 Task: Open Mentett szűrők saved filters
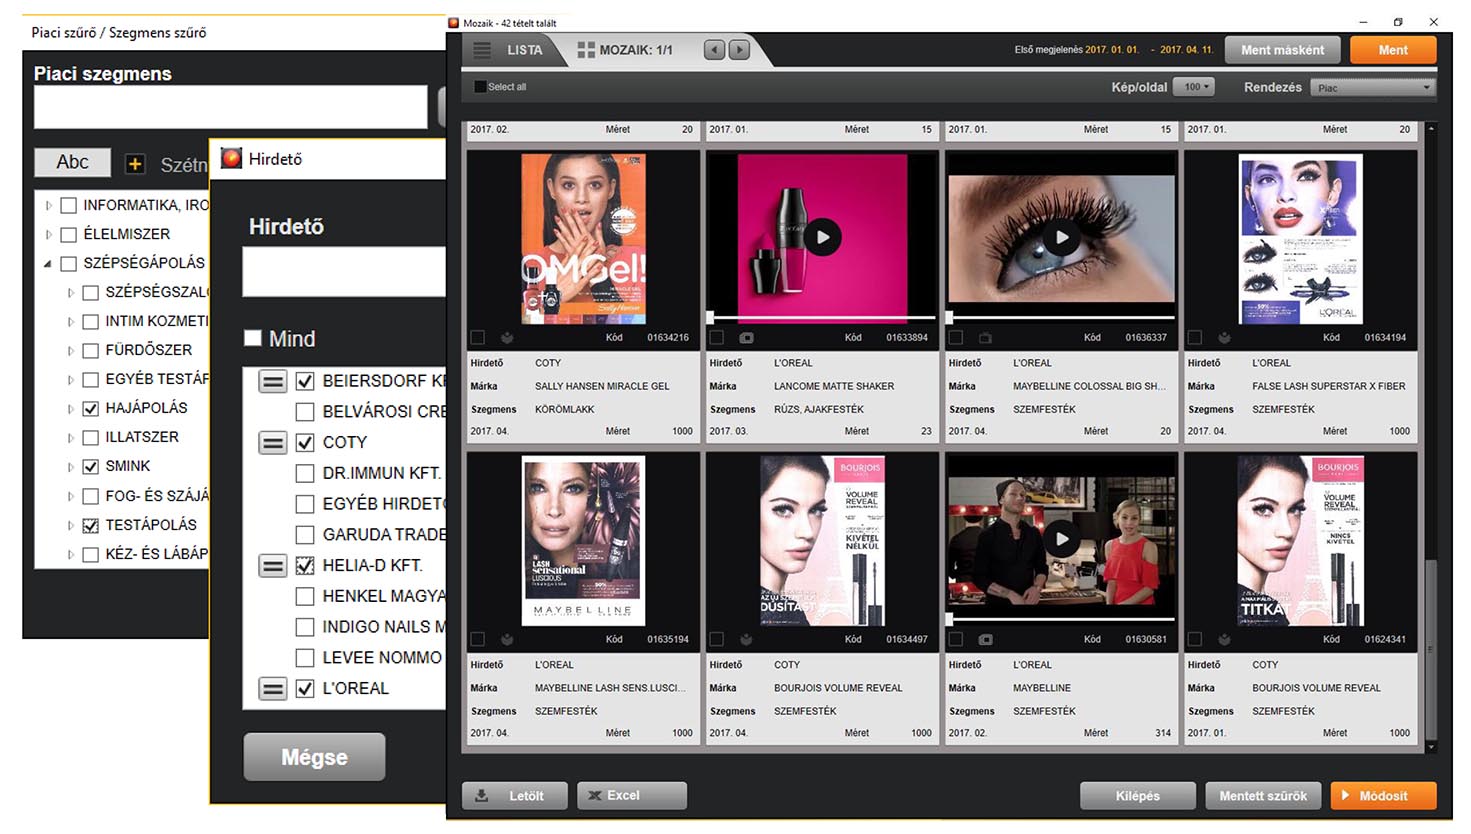pyautogui.click(x=1263, y=796)
